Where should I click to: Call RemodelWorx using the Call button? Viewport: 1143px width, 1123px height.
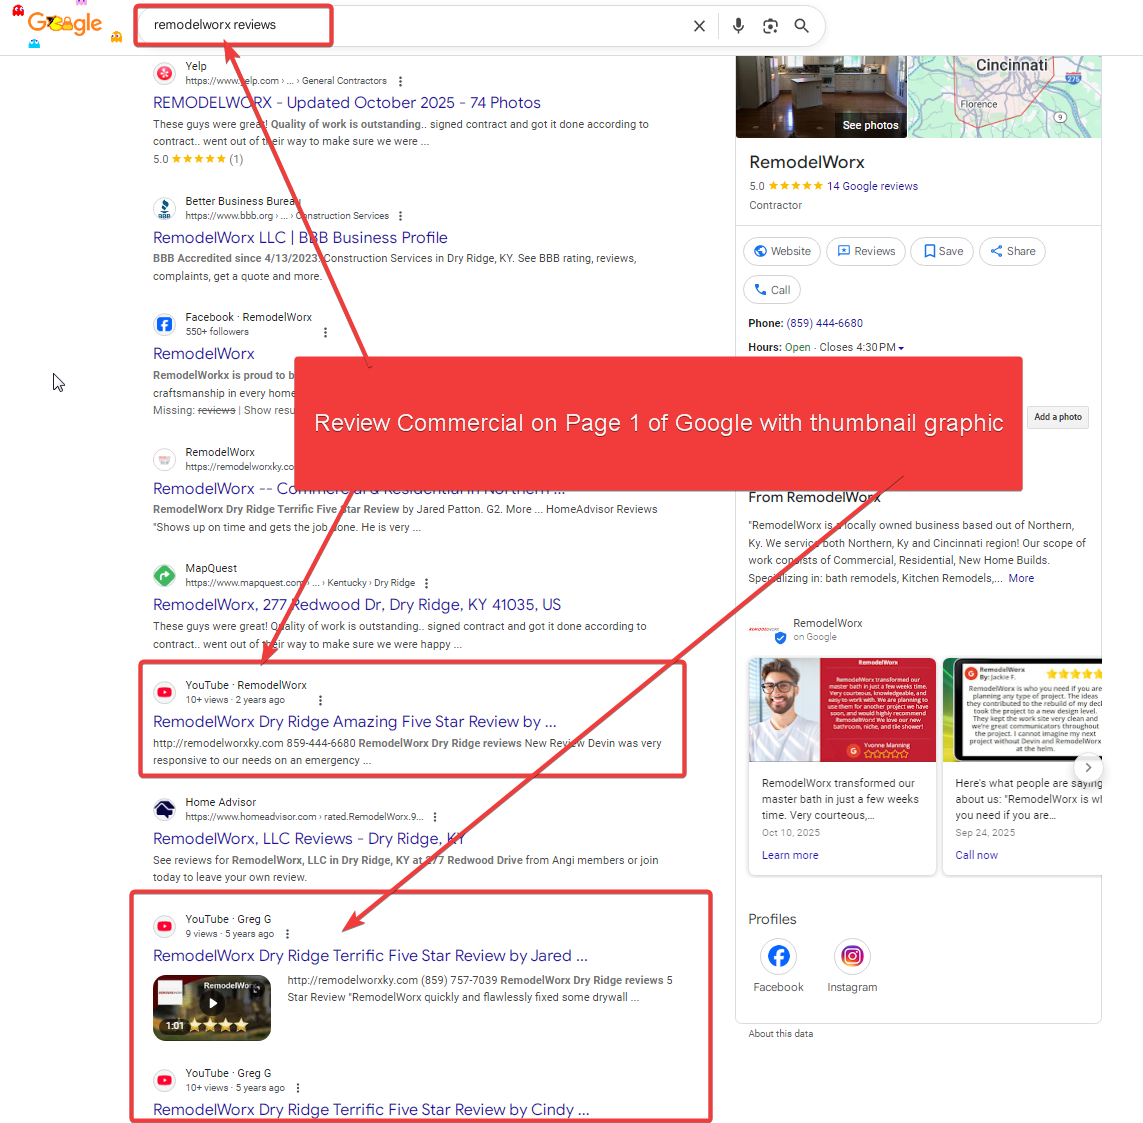[772, 290]
